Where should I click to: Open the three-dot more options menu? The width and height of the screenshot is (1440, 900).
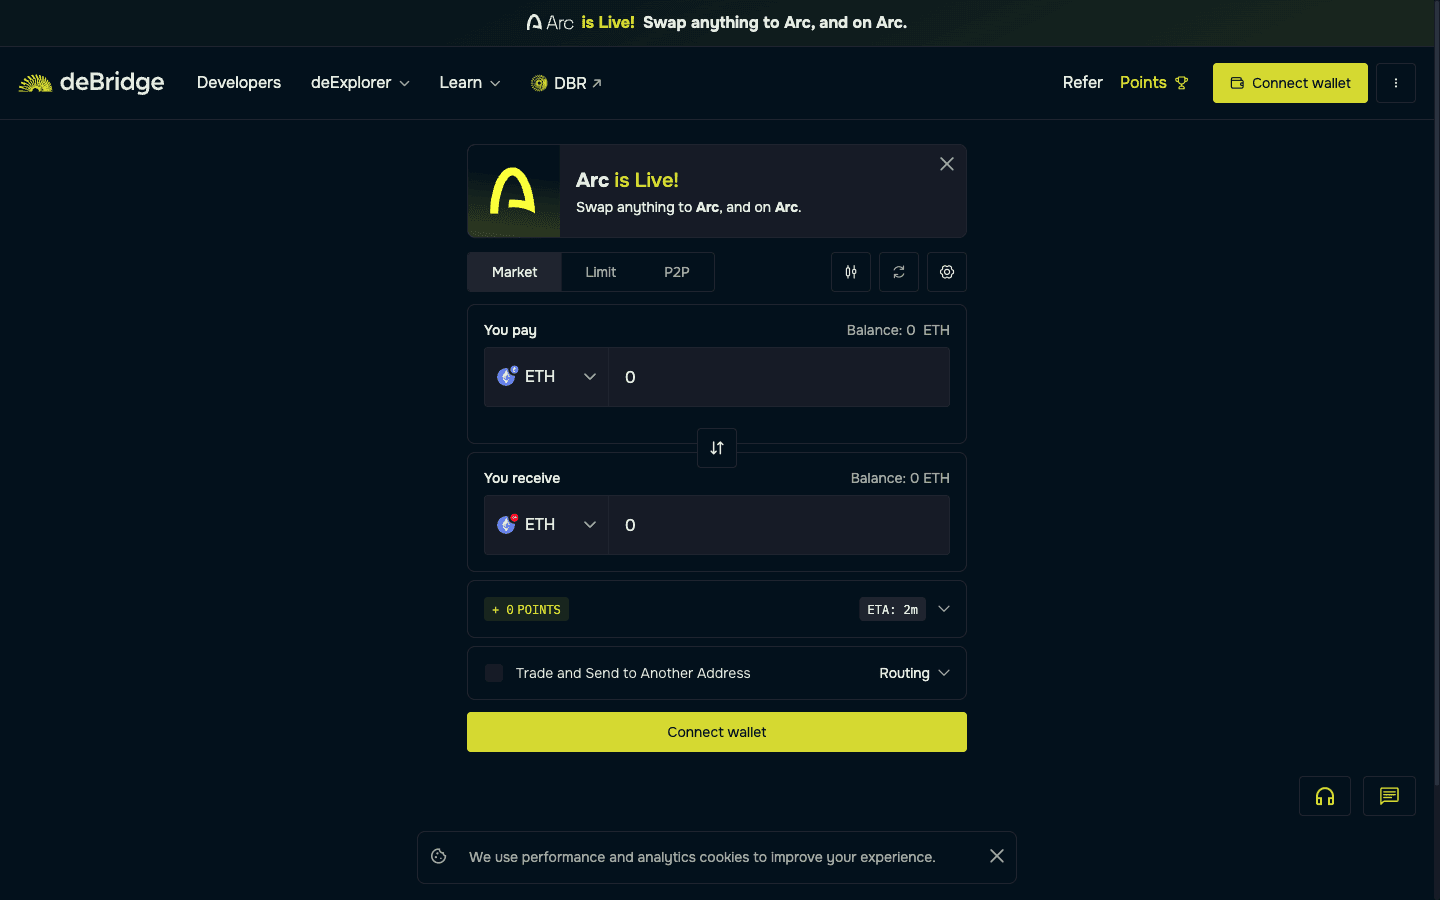(1396, 83)
